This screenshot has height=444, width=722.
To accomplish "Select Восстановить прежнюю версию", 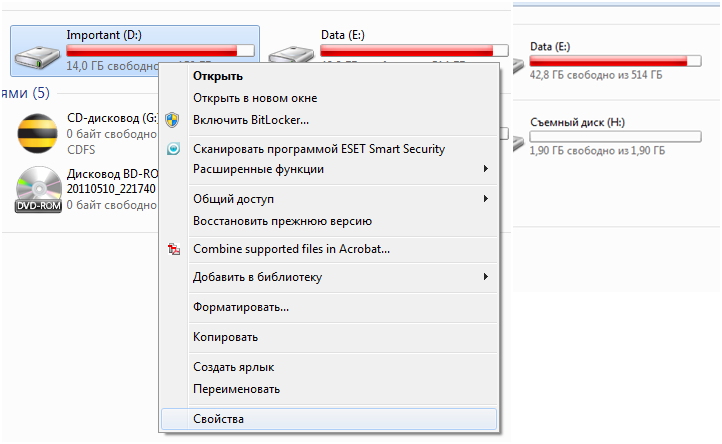I will click(x=282, y=221).
